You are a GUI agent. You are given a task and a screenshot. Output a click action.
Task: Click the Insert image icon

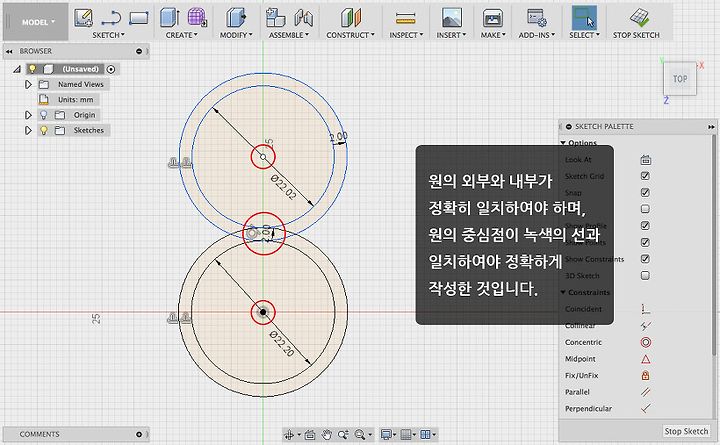[451, 18]
